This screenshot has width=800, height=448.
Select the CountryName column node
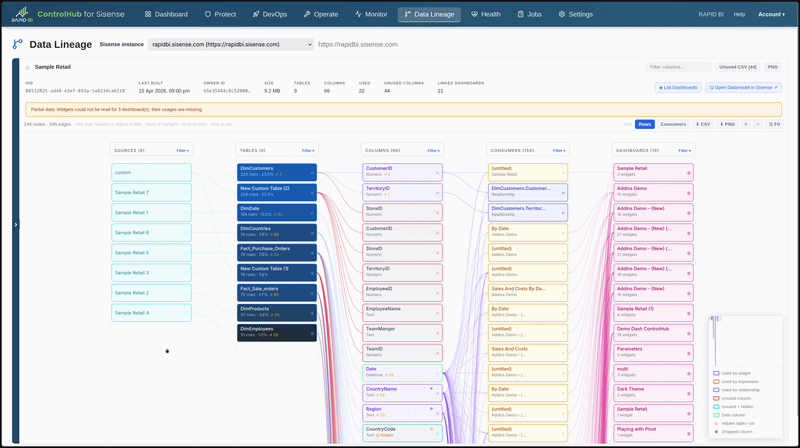tap(402, 393)
